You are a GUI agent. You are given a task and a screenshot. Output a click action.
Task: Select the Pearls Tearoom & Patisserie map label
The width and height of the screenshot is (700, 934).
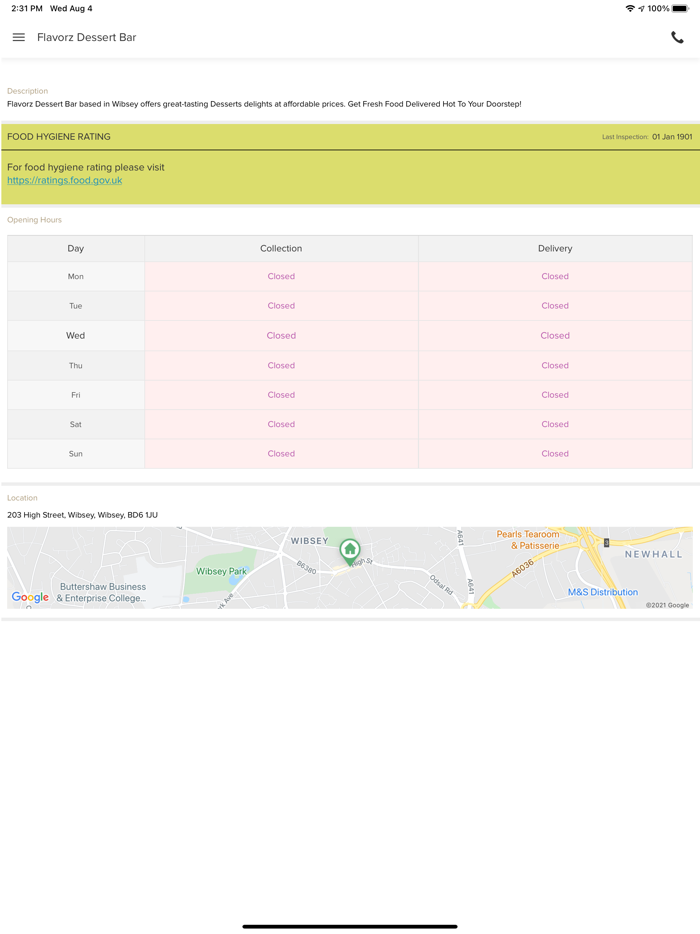click(x=528, y=540)
